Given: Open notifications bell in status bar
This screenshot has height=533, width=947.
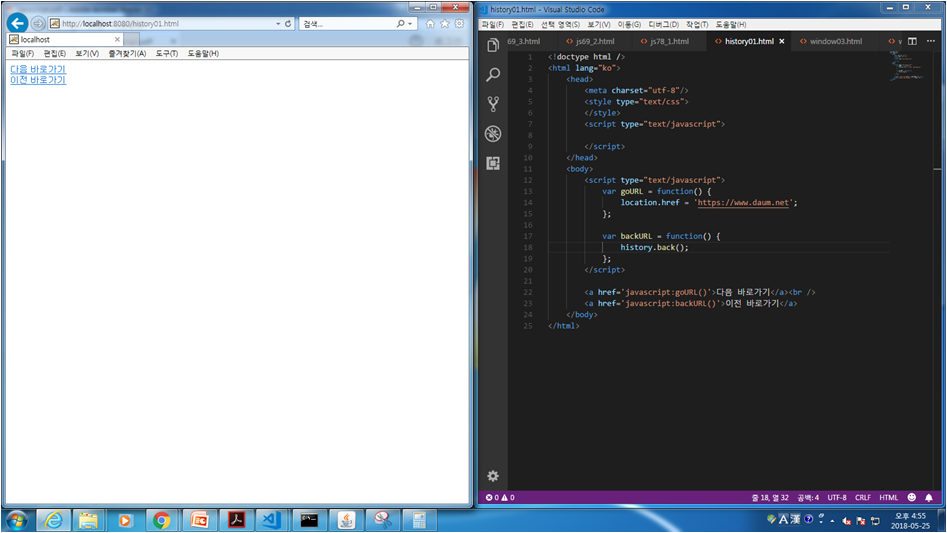Looking at the screenshot, I should pyautogui.click(x=929, y=497).
